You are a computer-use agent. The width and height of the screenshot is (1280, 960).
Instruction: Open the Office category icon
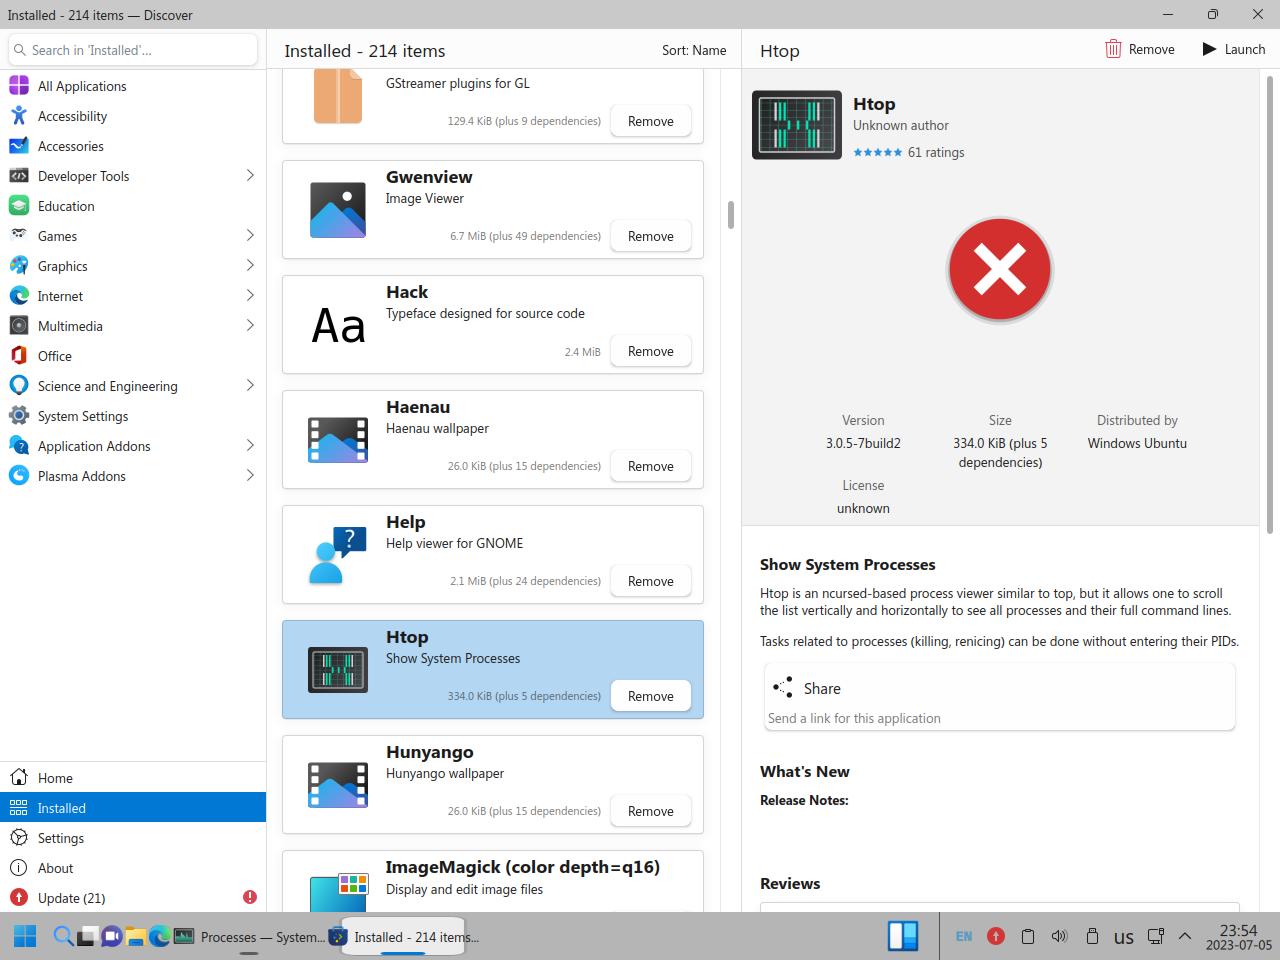click(19, 356)
